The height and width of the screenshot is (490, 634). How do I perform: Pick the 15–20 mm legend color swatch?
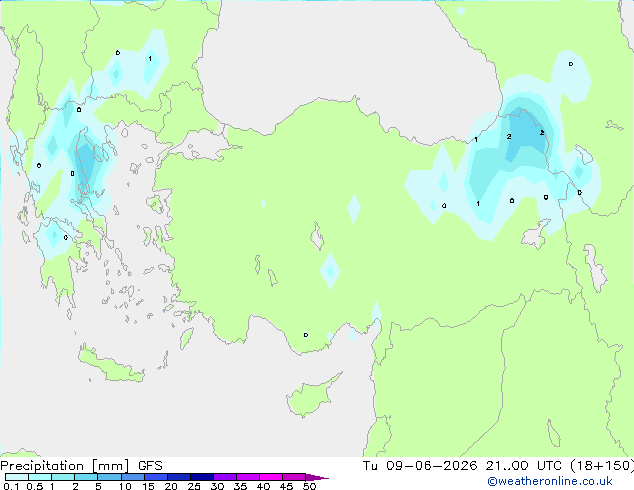point(155,477)
